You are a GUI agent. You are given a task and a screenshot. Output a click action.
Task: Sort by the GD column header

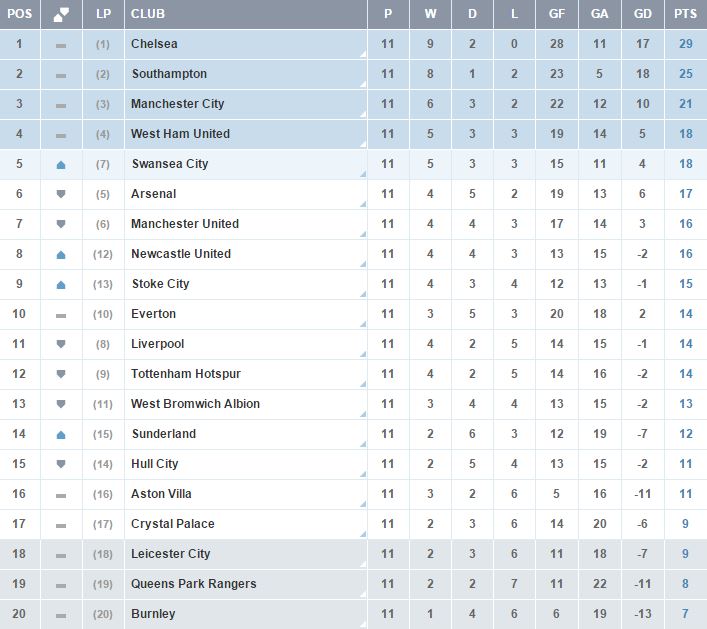(643, 14)
